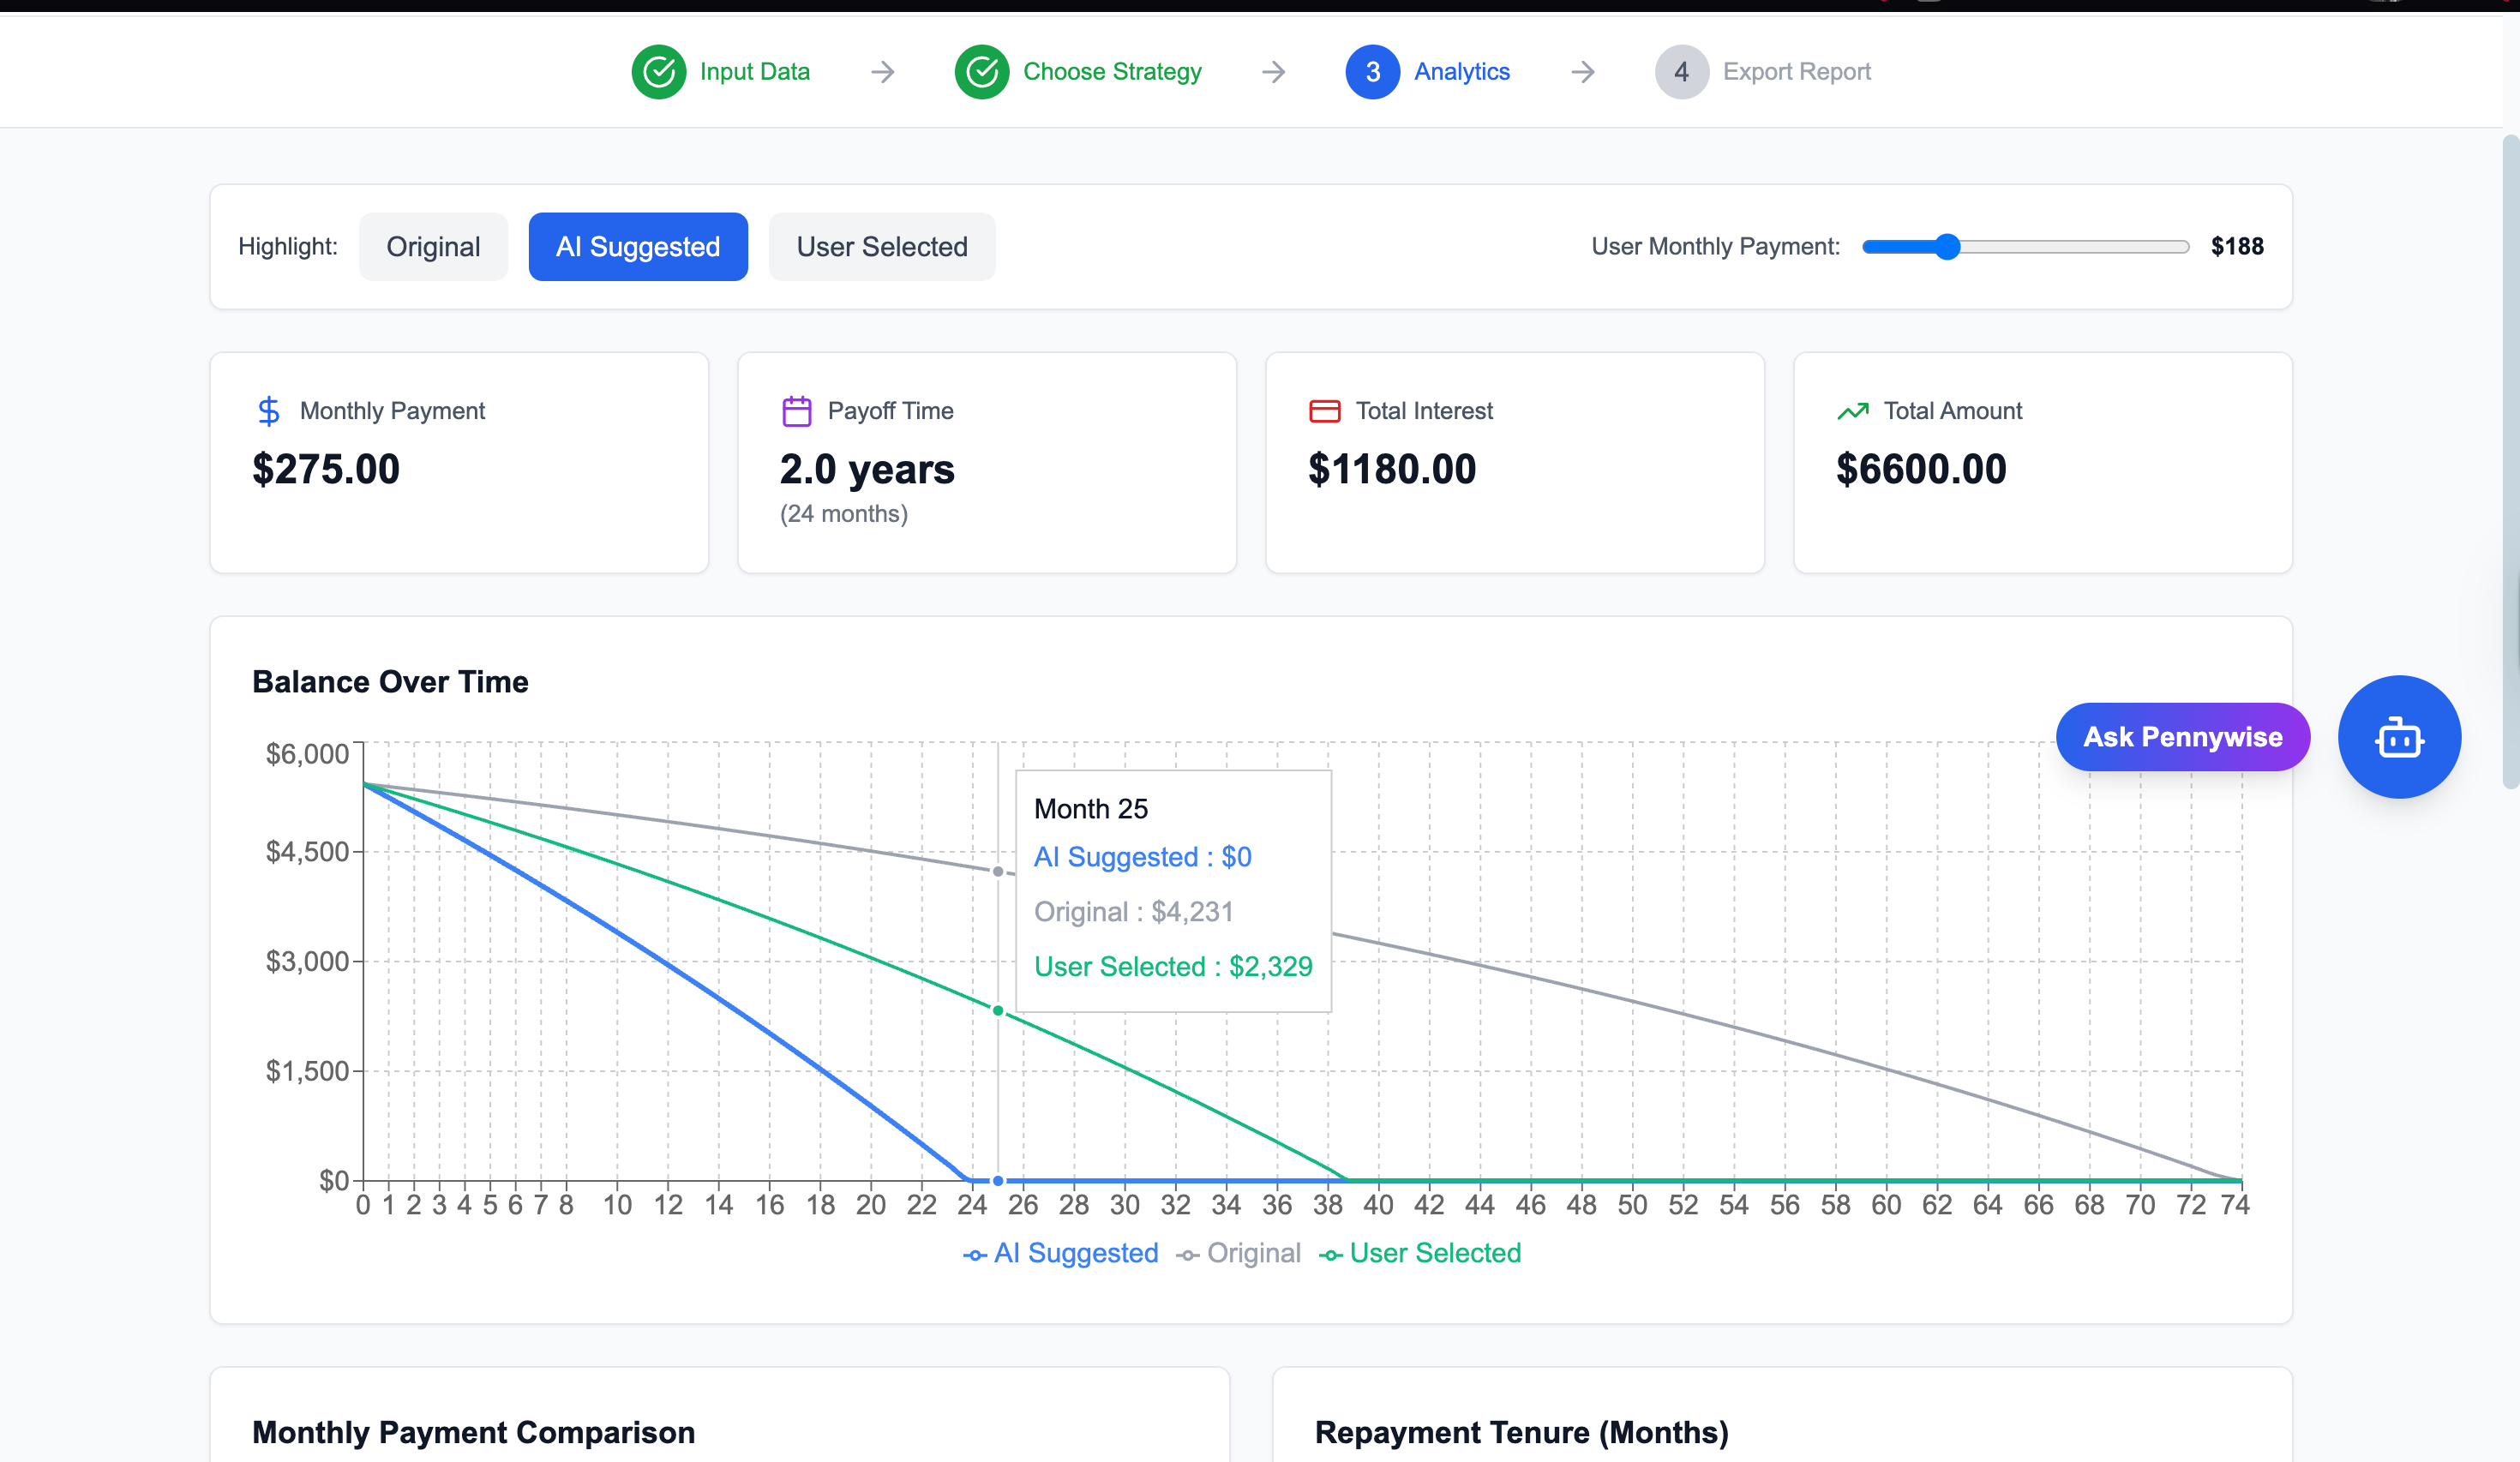The height and width of the screenshot is (1462, 2520).
Task: Open the Ask Pennywise assistant
Action: (x=2182, y=737)
